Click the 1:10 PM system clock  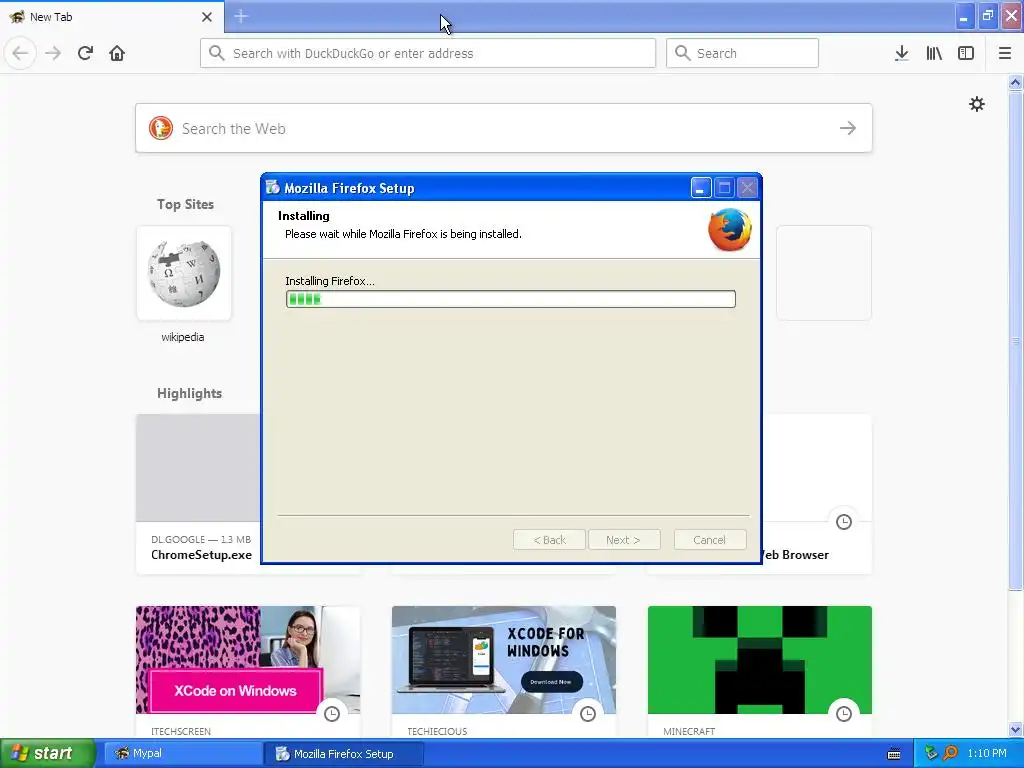pyautogui.click(x=987, y=753)
